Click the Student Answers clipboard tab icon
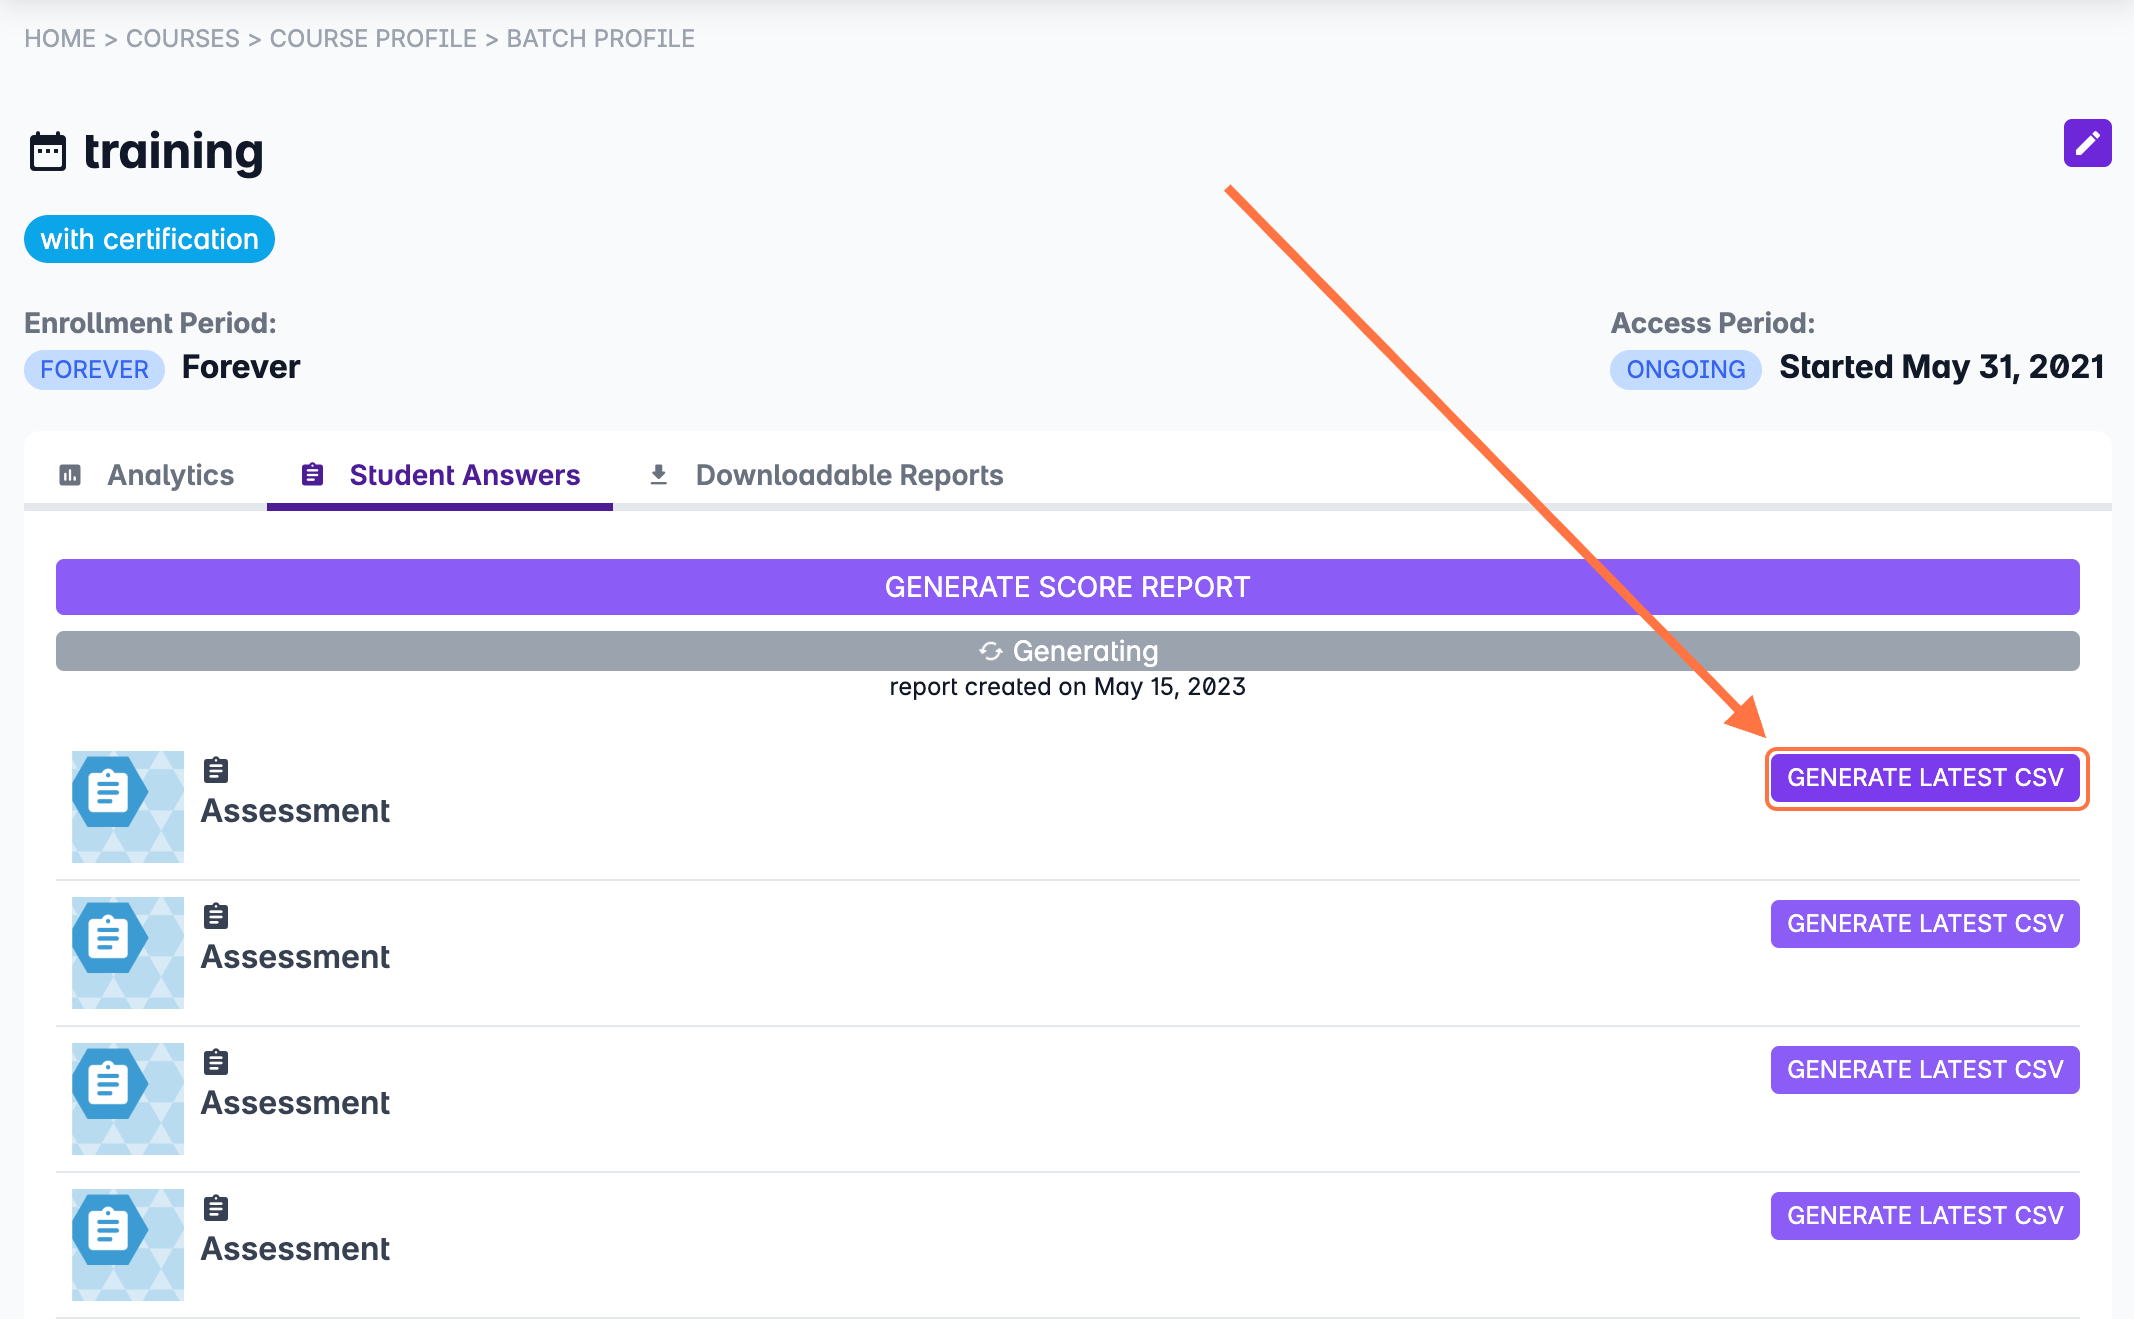2134x1319 pixels. pos(312,475)
